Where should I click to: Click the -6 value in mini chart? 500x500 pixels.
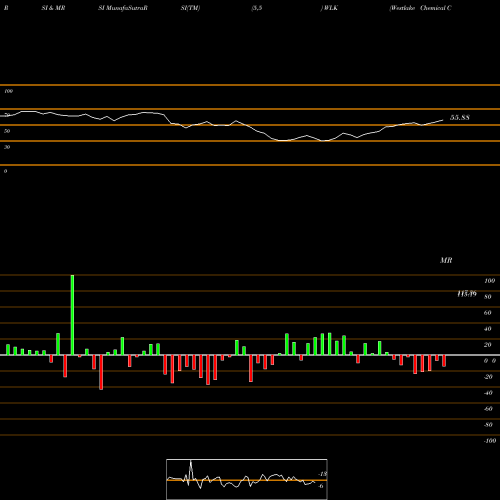[321, 486]
